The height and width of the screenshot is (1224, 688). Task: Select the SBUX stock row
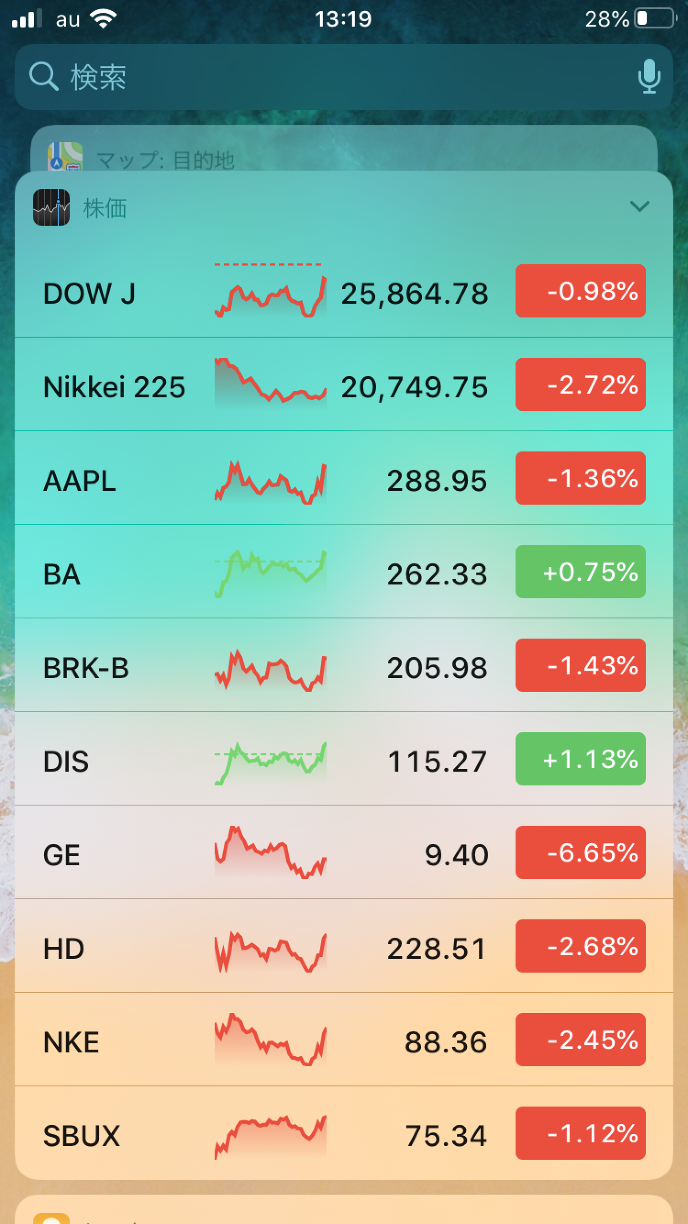[x=343, y=1134]
